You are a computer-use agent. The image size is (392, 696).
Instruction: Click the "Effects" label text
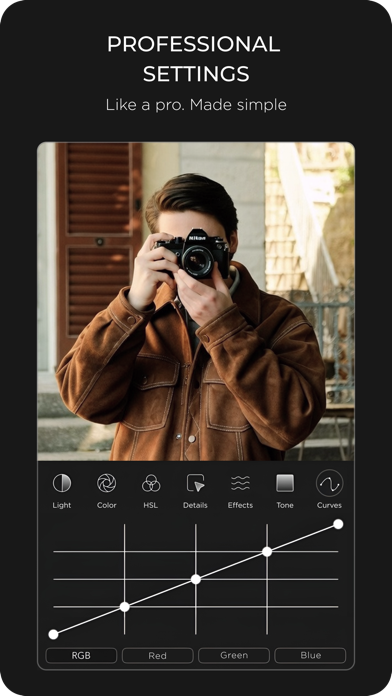coord(240,505)
